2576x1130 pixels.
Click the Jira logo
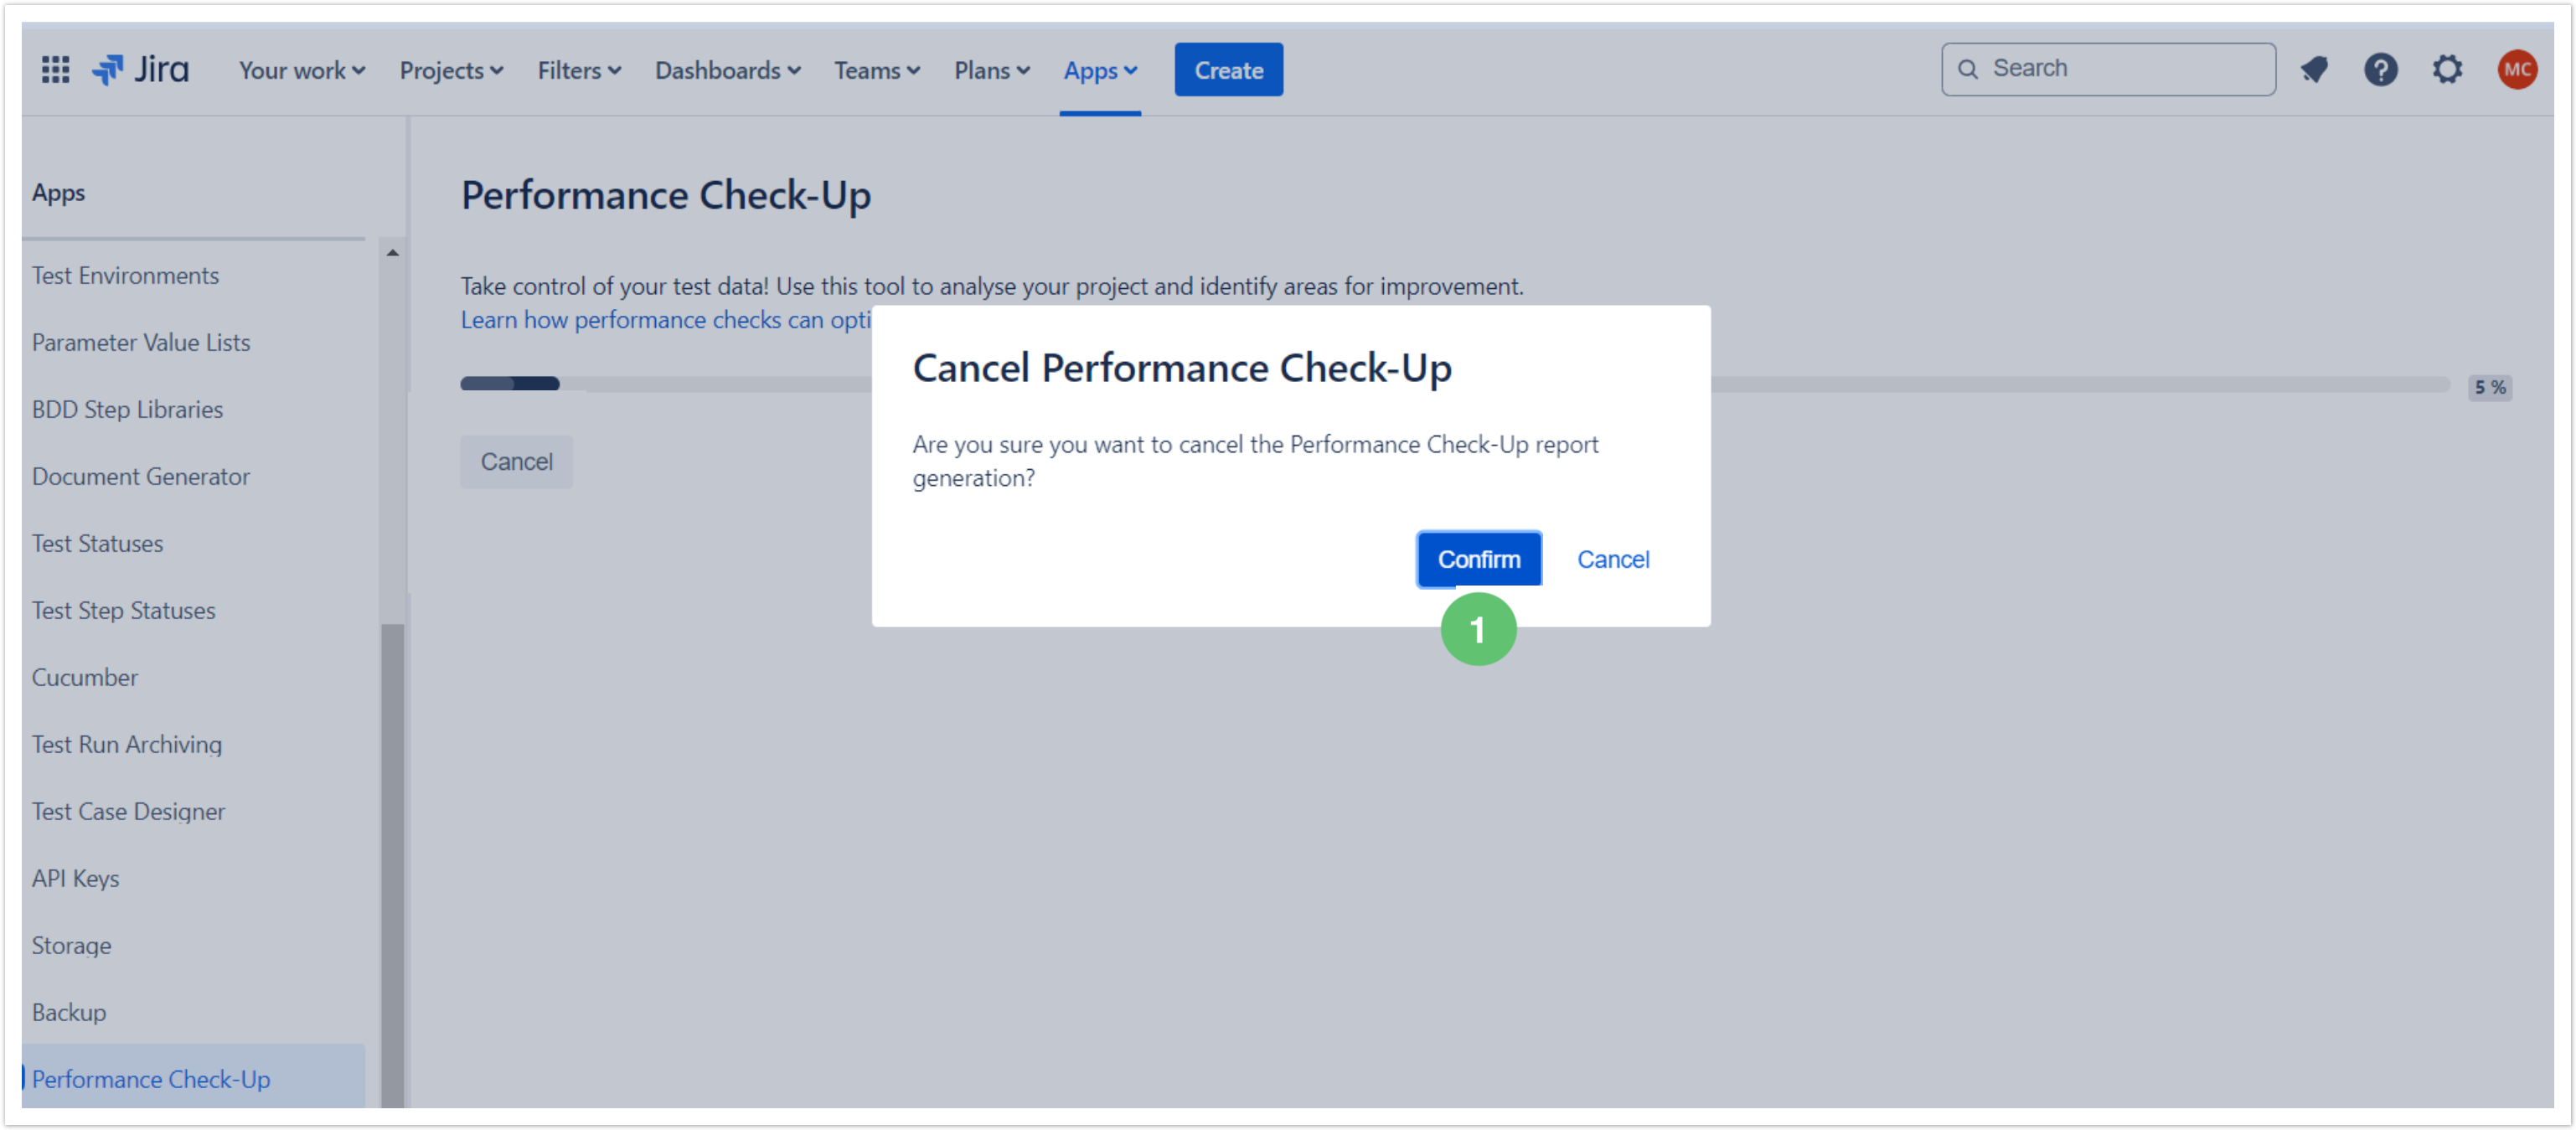tap(140, 69)
